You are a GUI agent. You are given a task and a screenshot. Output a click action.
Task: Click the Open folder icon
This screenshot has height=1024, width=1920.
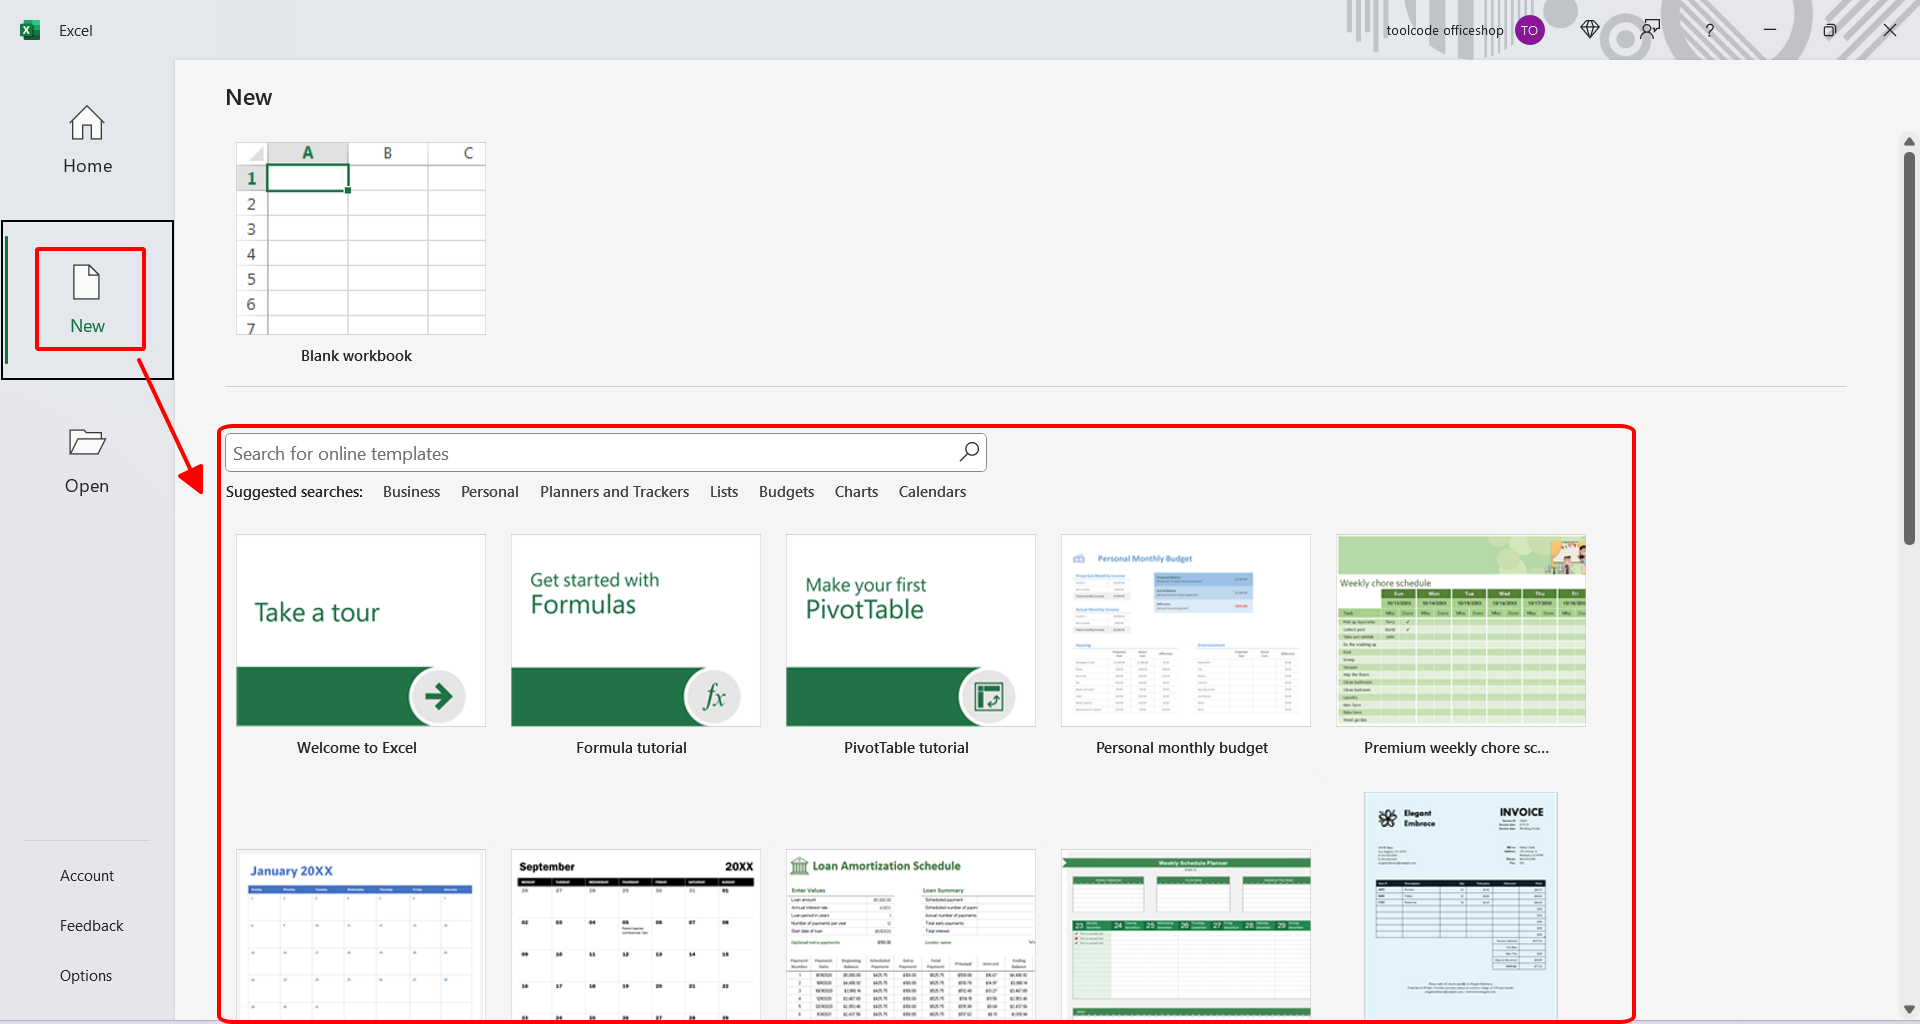click(x=87, y=442)
